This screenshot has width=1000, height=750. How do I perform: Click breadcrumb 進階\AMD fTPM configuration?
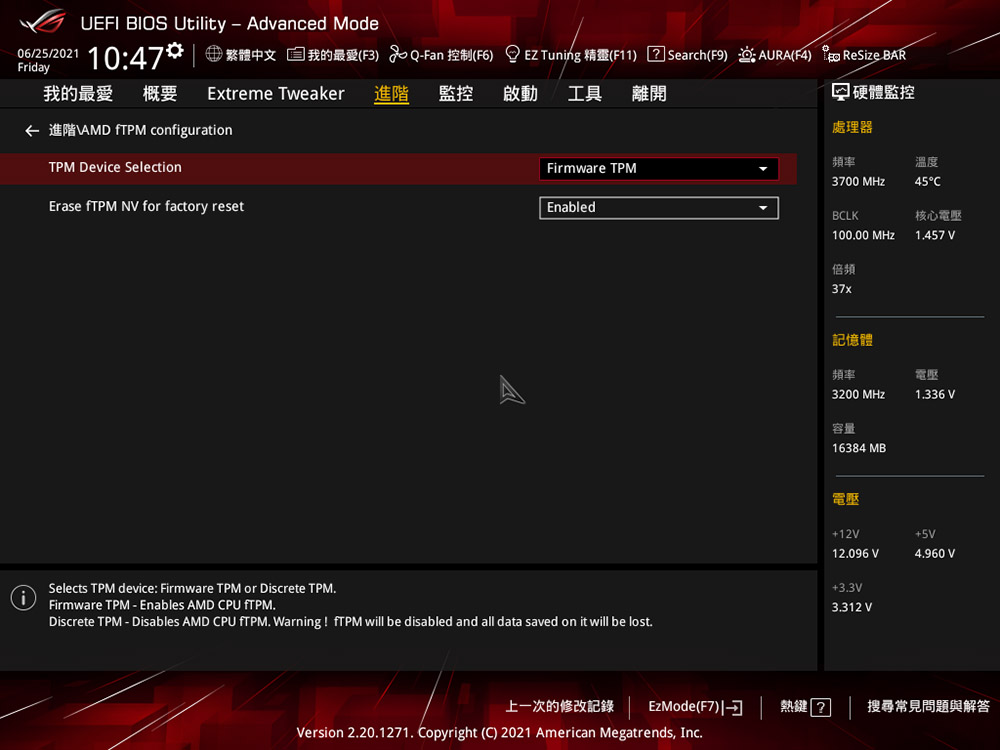coord(140,130)
